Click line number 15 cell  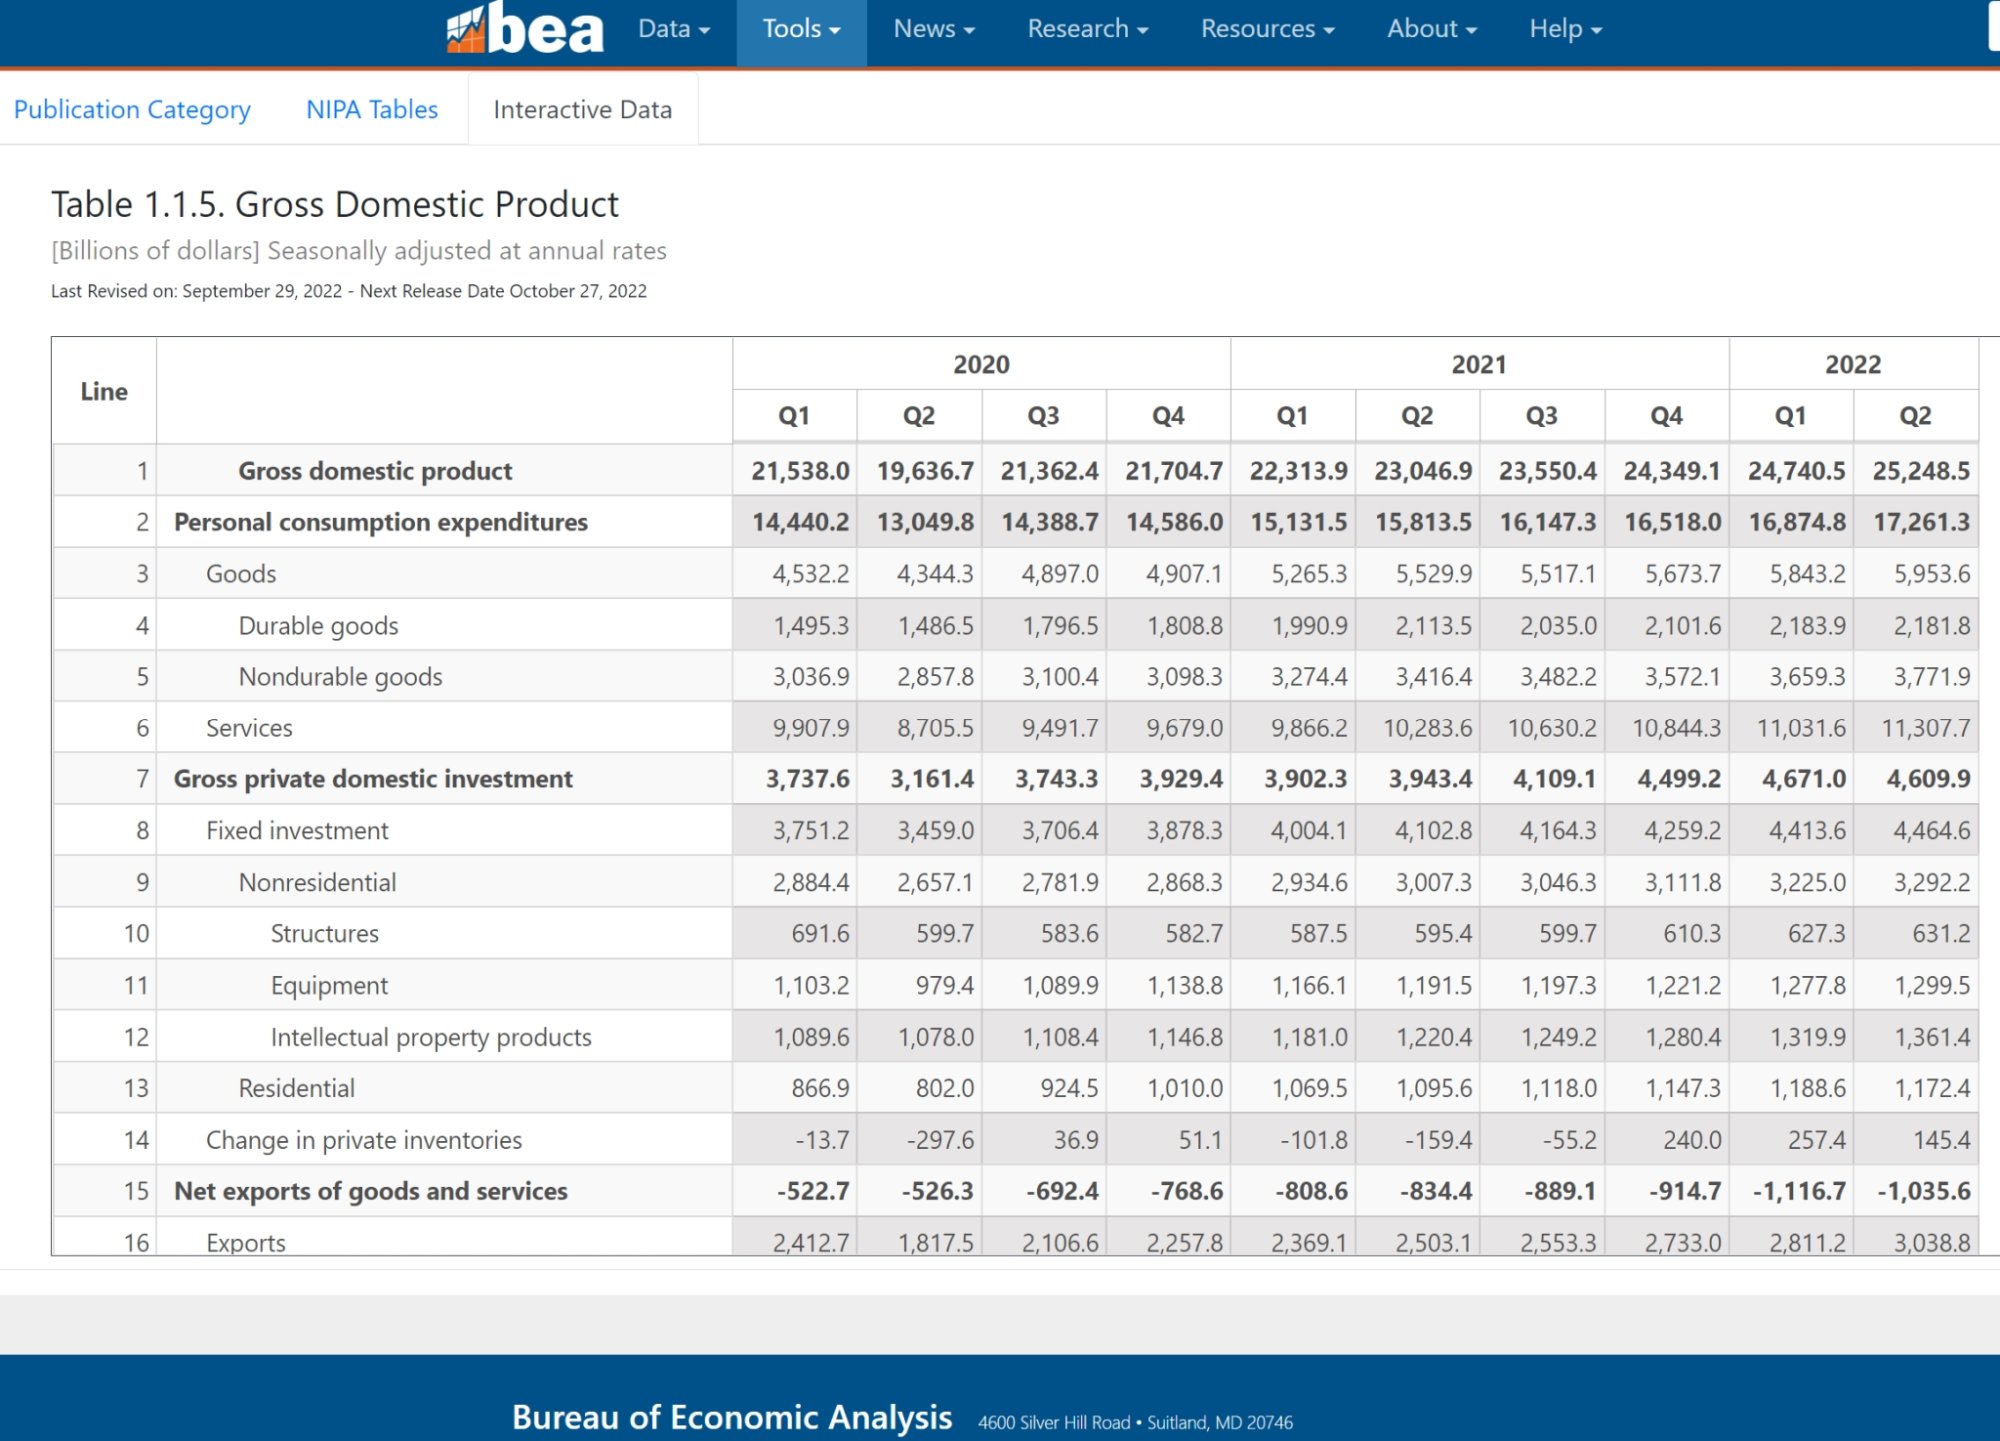(x=104, y=1191)
